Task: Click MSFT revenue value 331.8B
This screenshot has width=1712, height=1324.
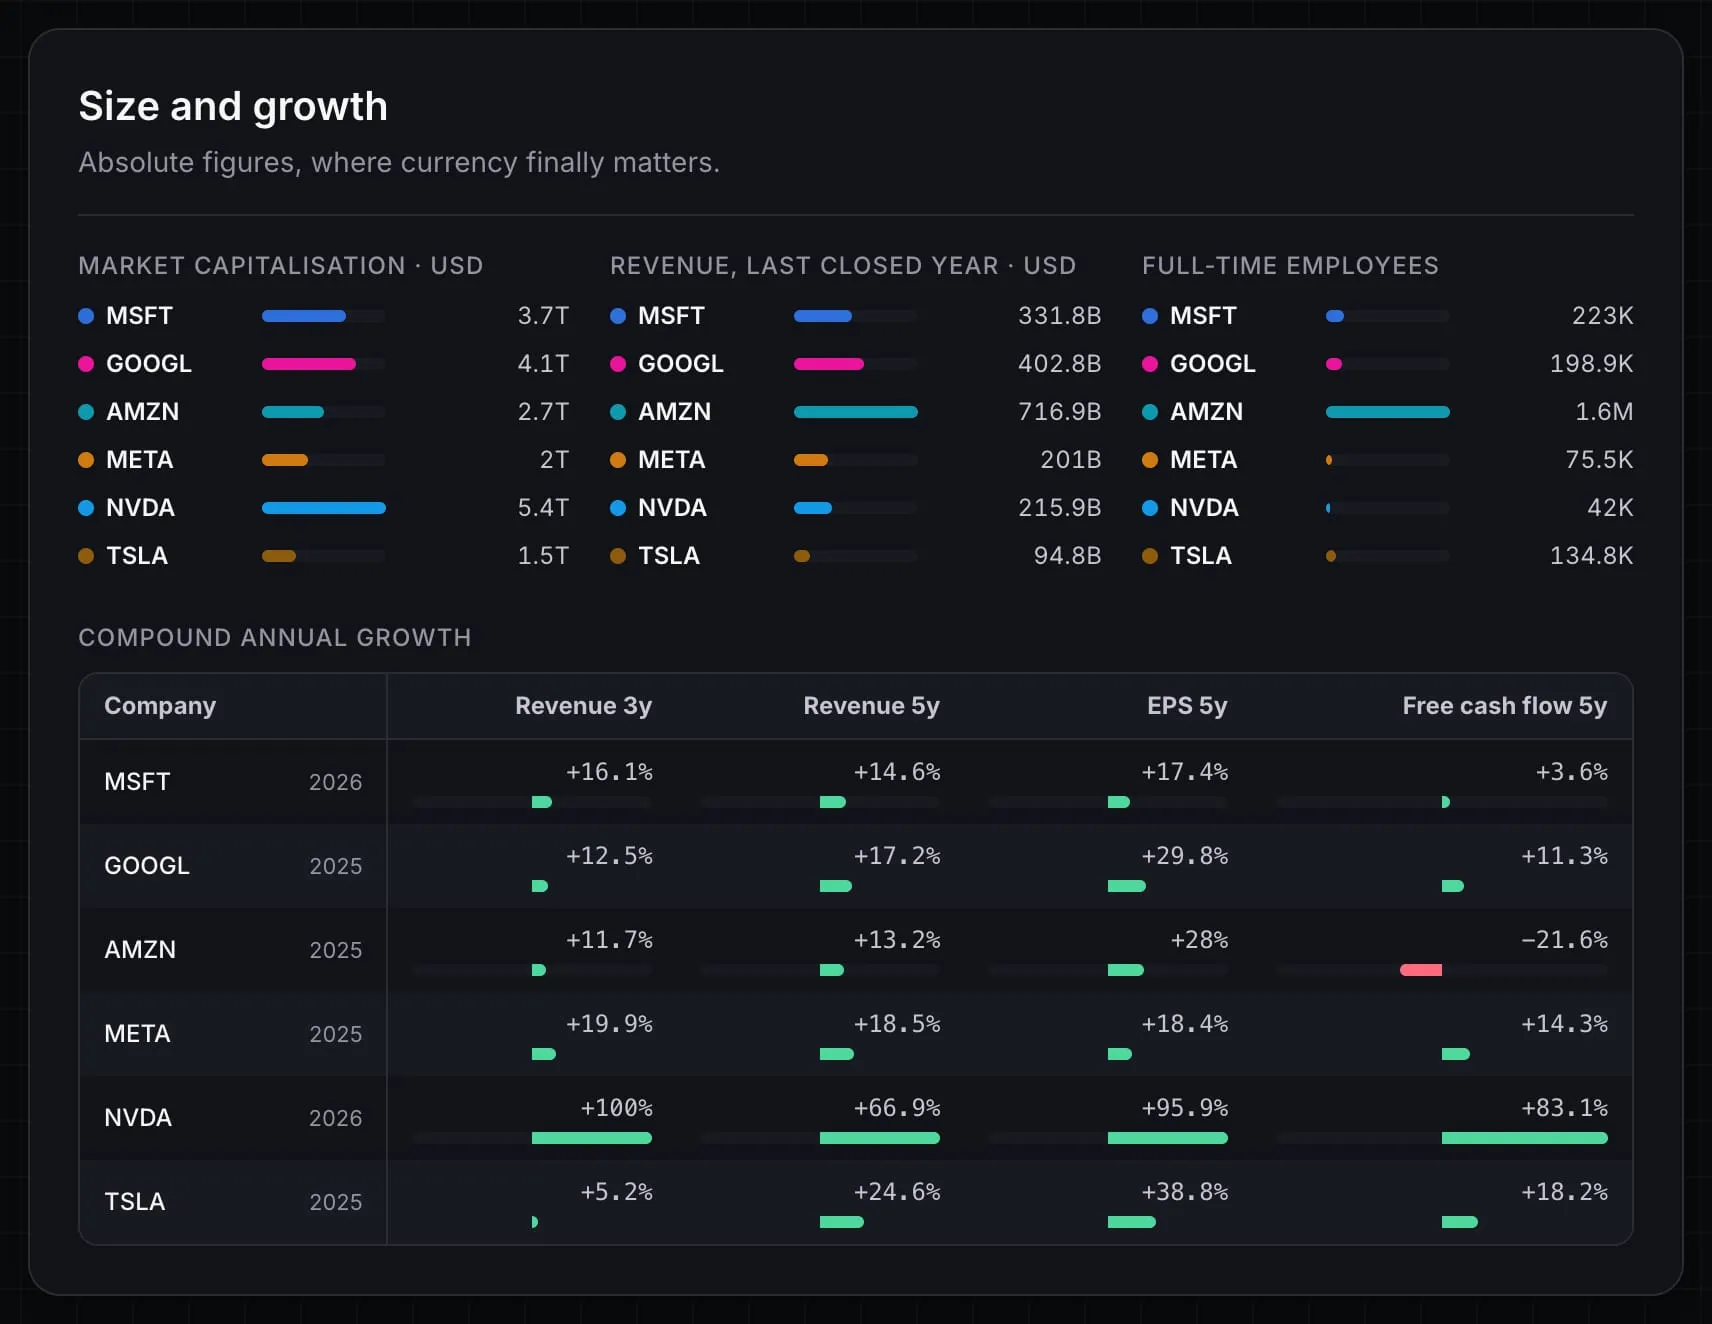Action: pyautogui.click(x=1060, y=316)
